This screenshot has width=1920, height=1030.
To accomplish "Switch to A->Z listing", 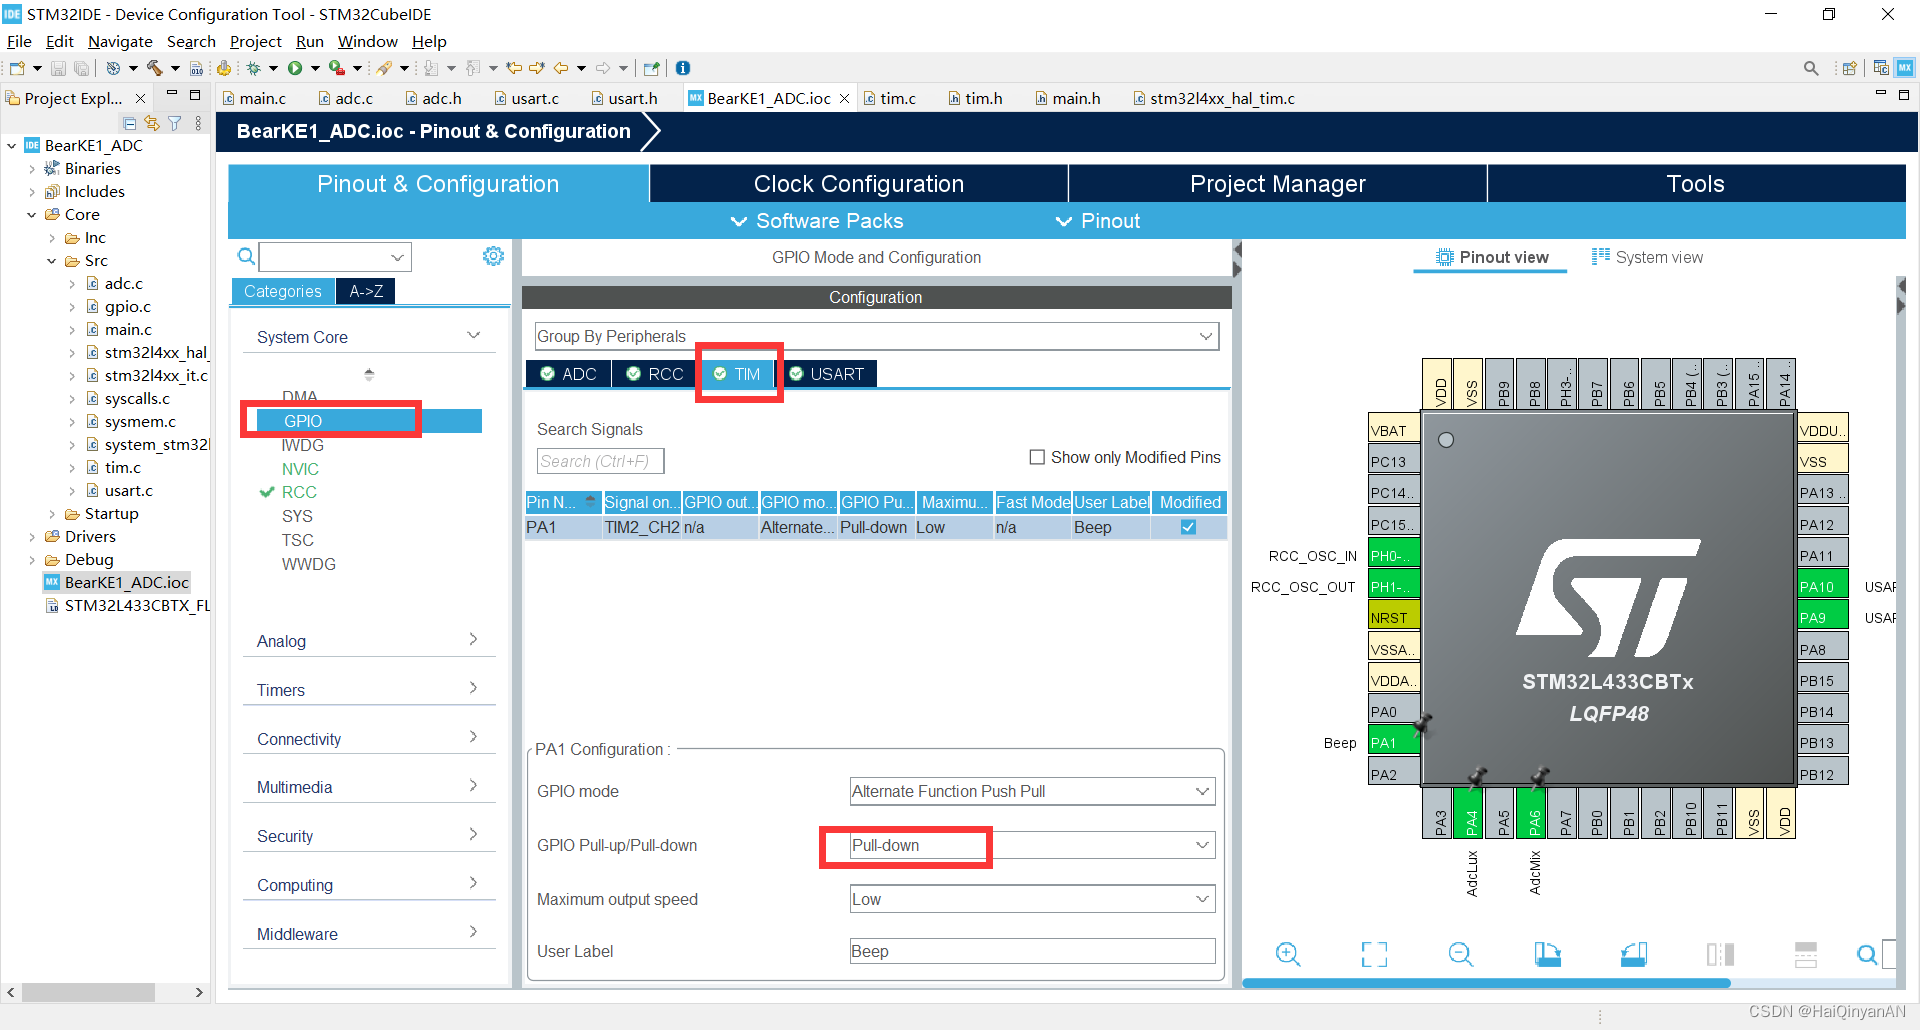I will point(366,291).
